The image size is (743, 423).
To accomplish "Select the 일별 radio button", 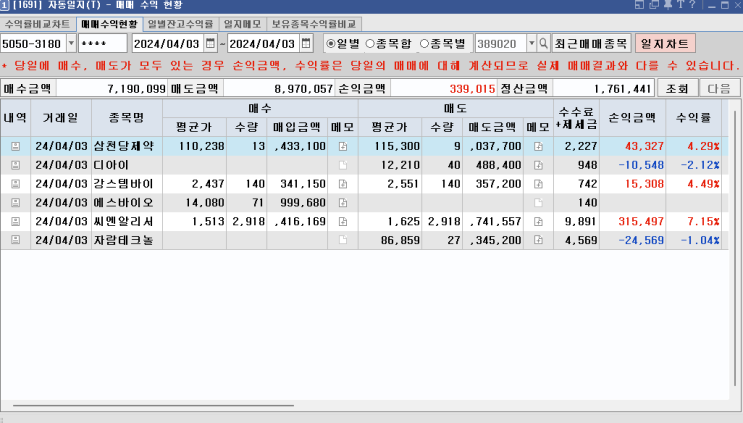I will 331,44.
